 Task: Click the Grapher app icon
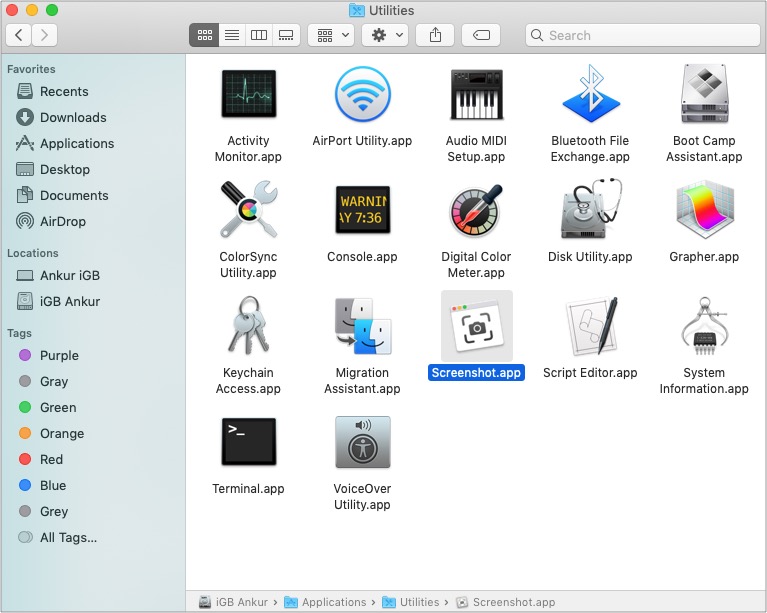(704, 211)
